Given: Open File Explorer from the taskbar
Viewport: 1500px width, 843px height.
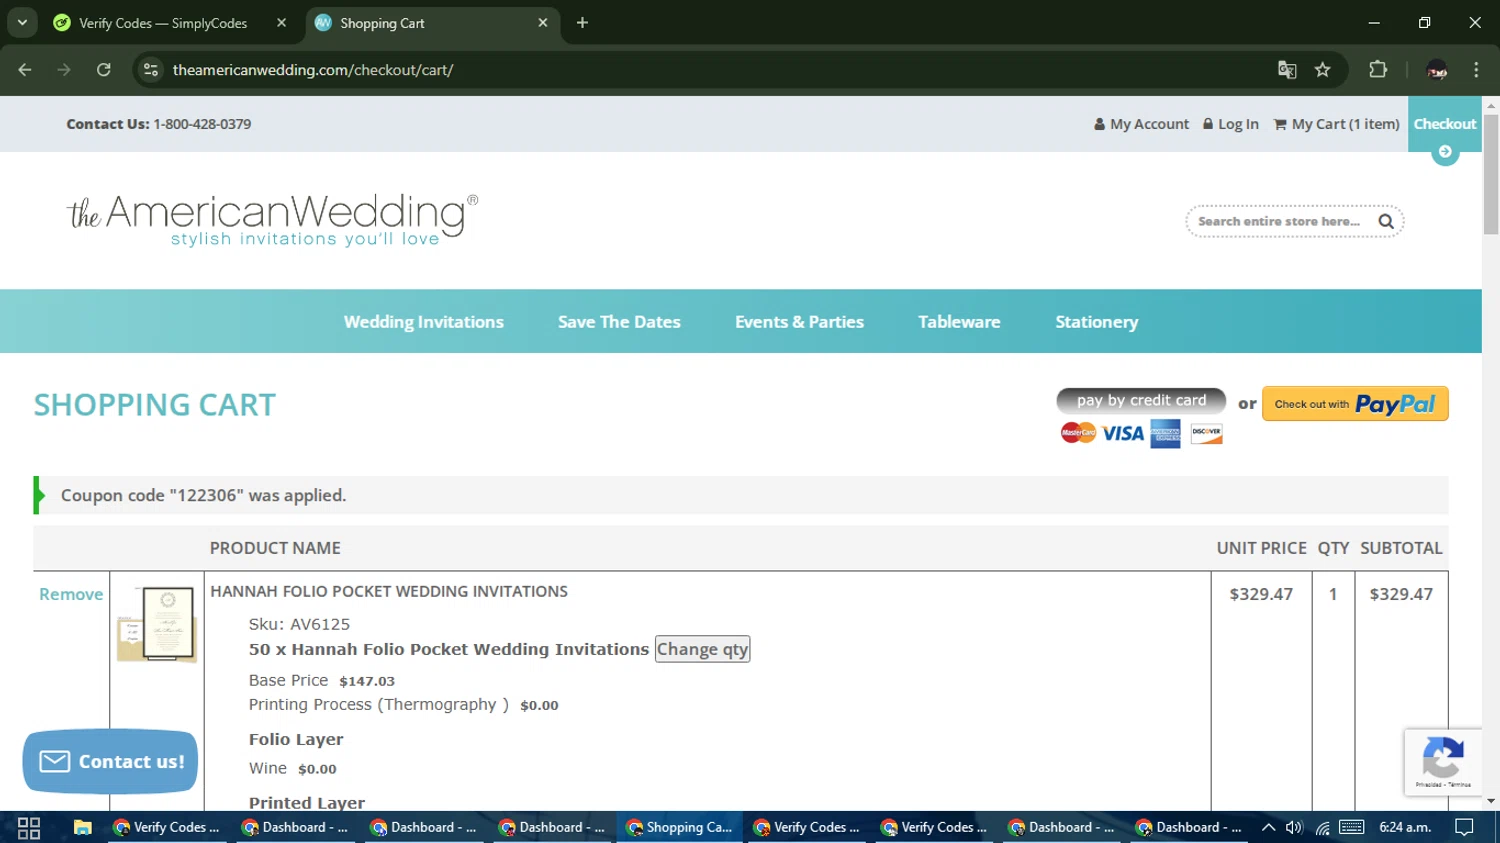Looking at the screenshot, I should point(82,827).
